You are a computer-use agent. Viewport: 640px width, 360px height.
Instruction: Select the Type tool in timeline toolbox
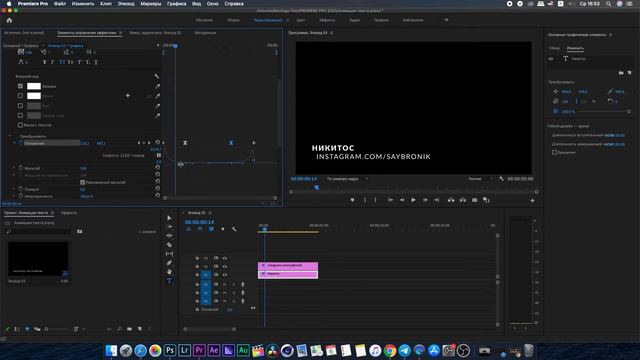[169, 281]
